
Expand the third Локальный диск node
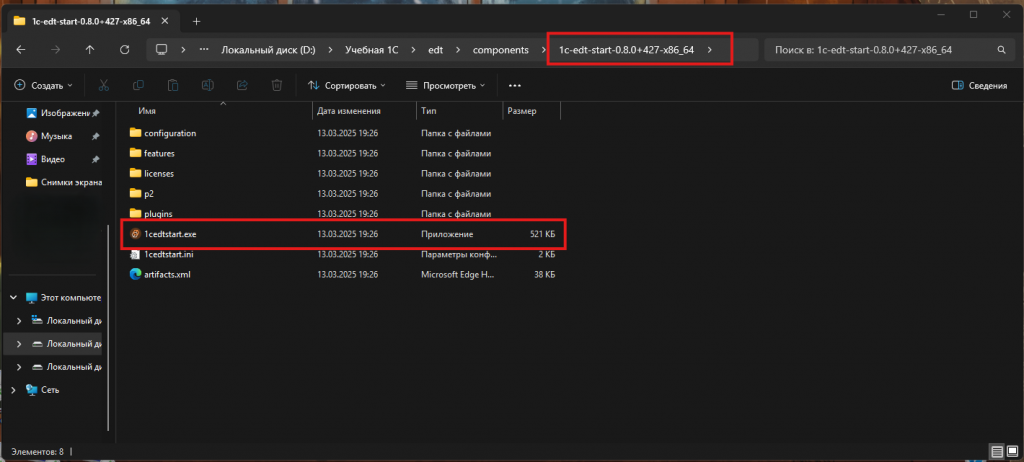click(x=19, y=367)
